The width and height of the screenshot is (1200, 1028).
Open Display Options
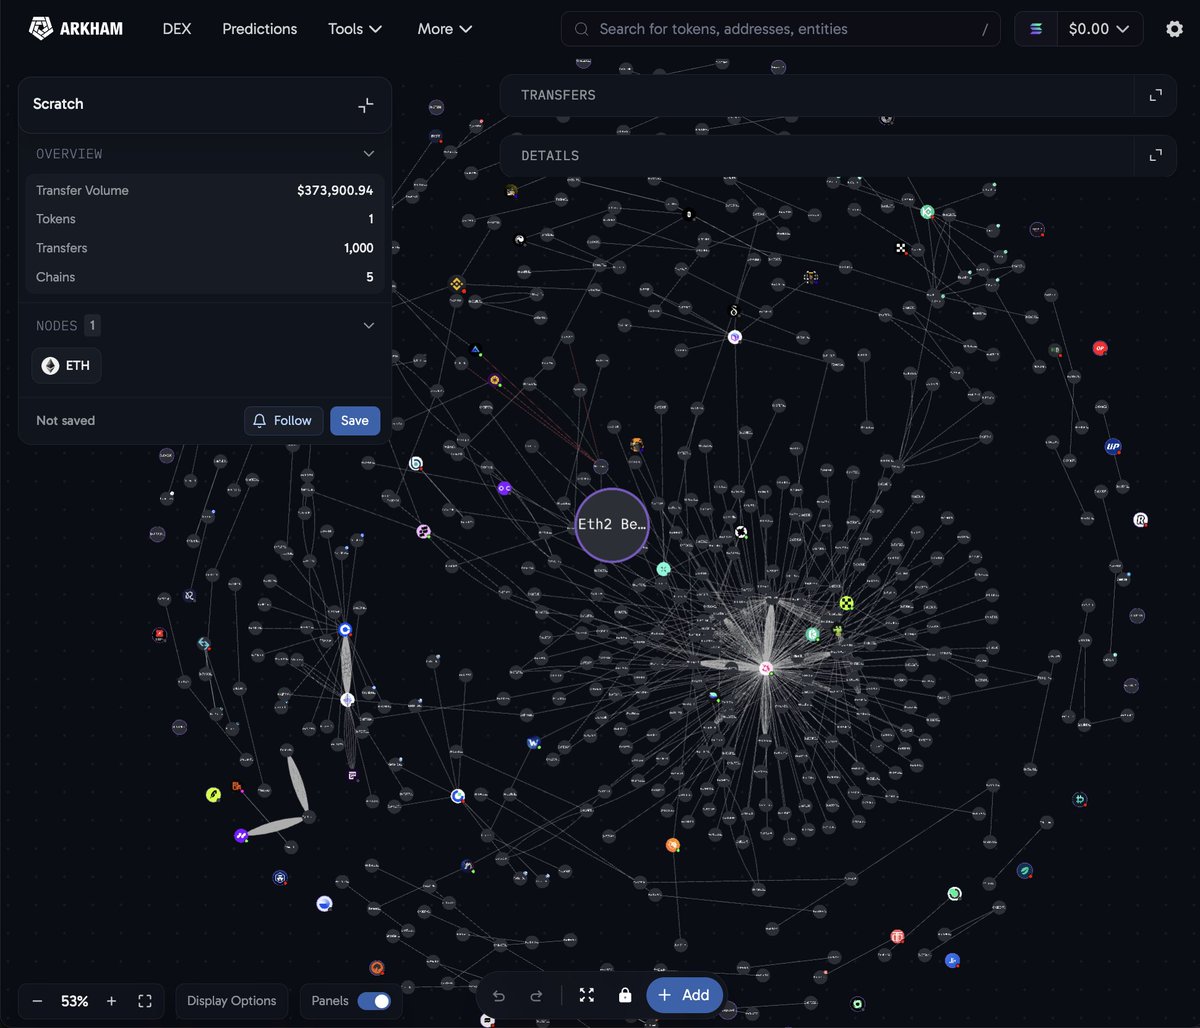tap(232, 1001)
